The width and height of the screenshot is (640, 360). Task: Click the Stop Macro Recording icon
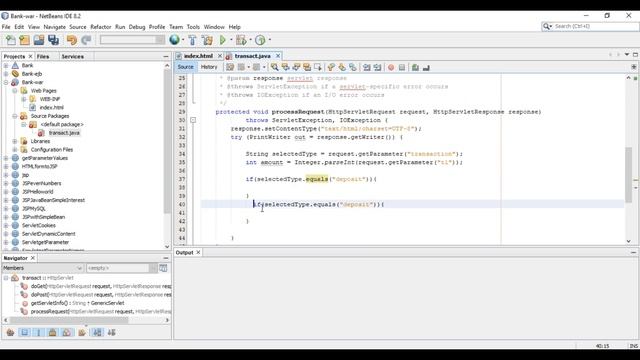tap(402, 67)
